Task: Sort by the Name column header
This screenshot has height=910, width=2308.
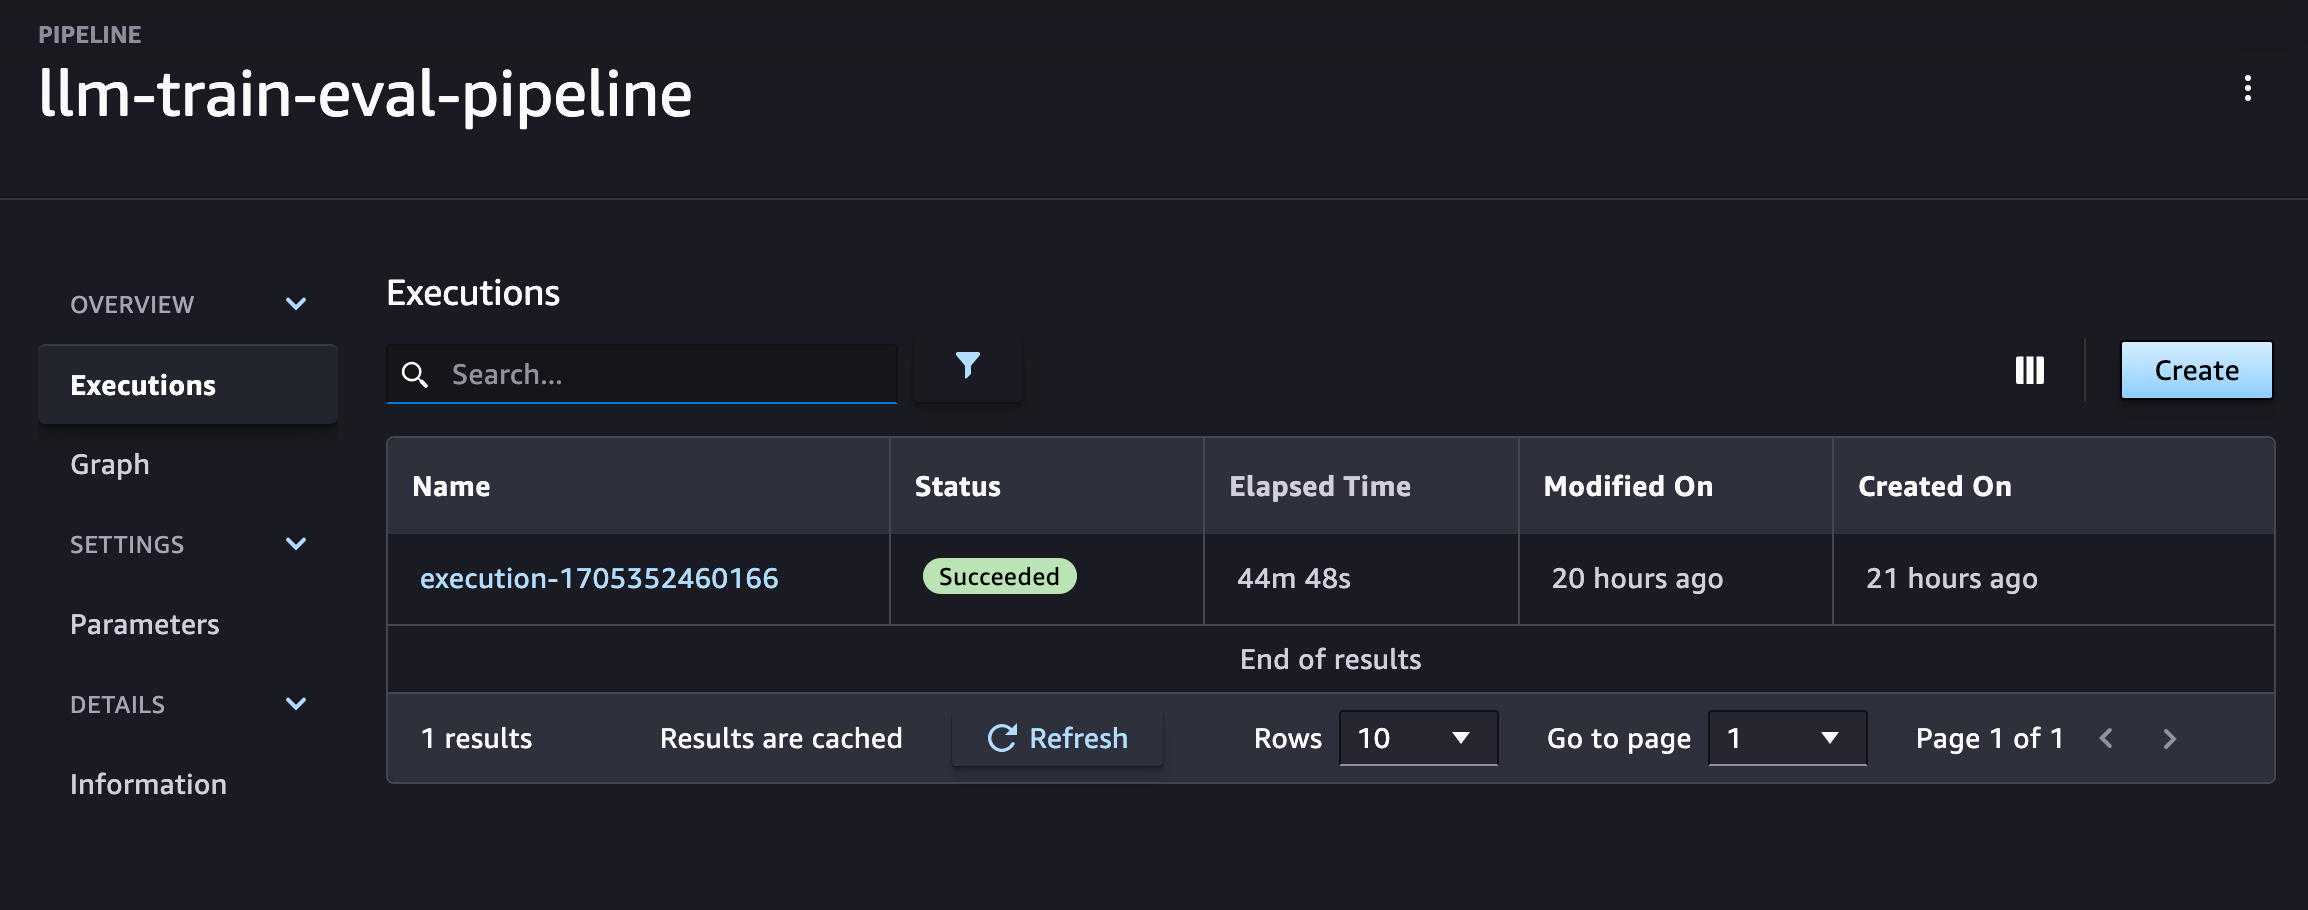Action: coord(451,487)
